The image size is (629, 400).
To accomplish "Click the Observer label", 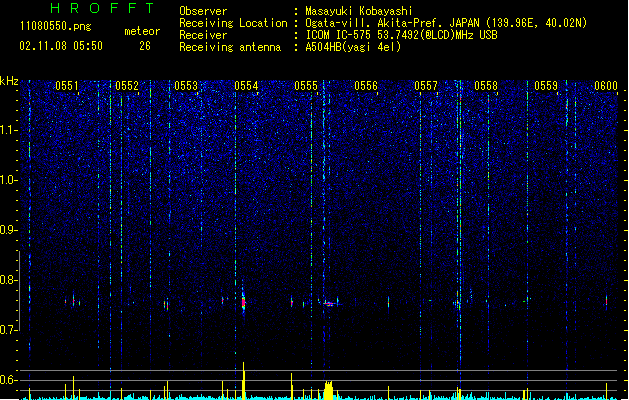I will pos(203,11).
